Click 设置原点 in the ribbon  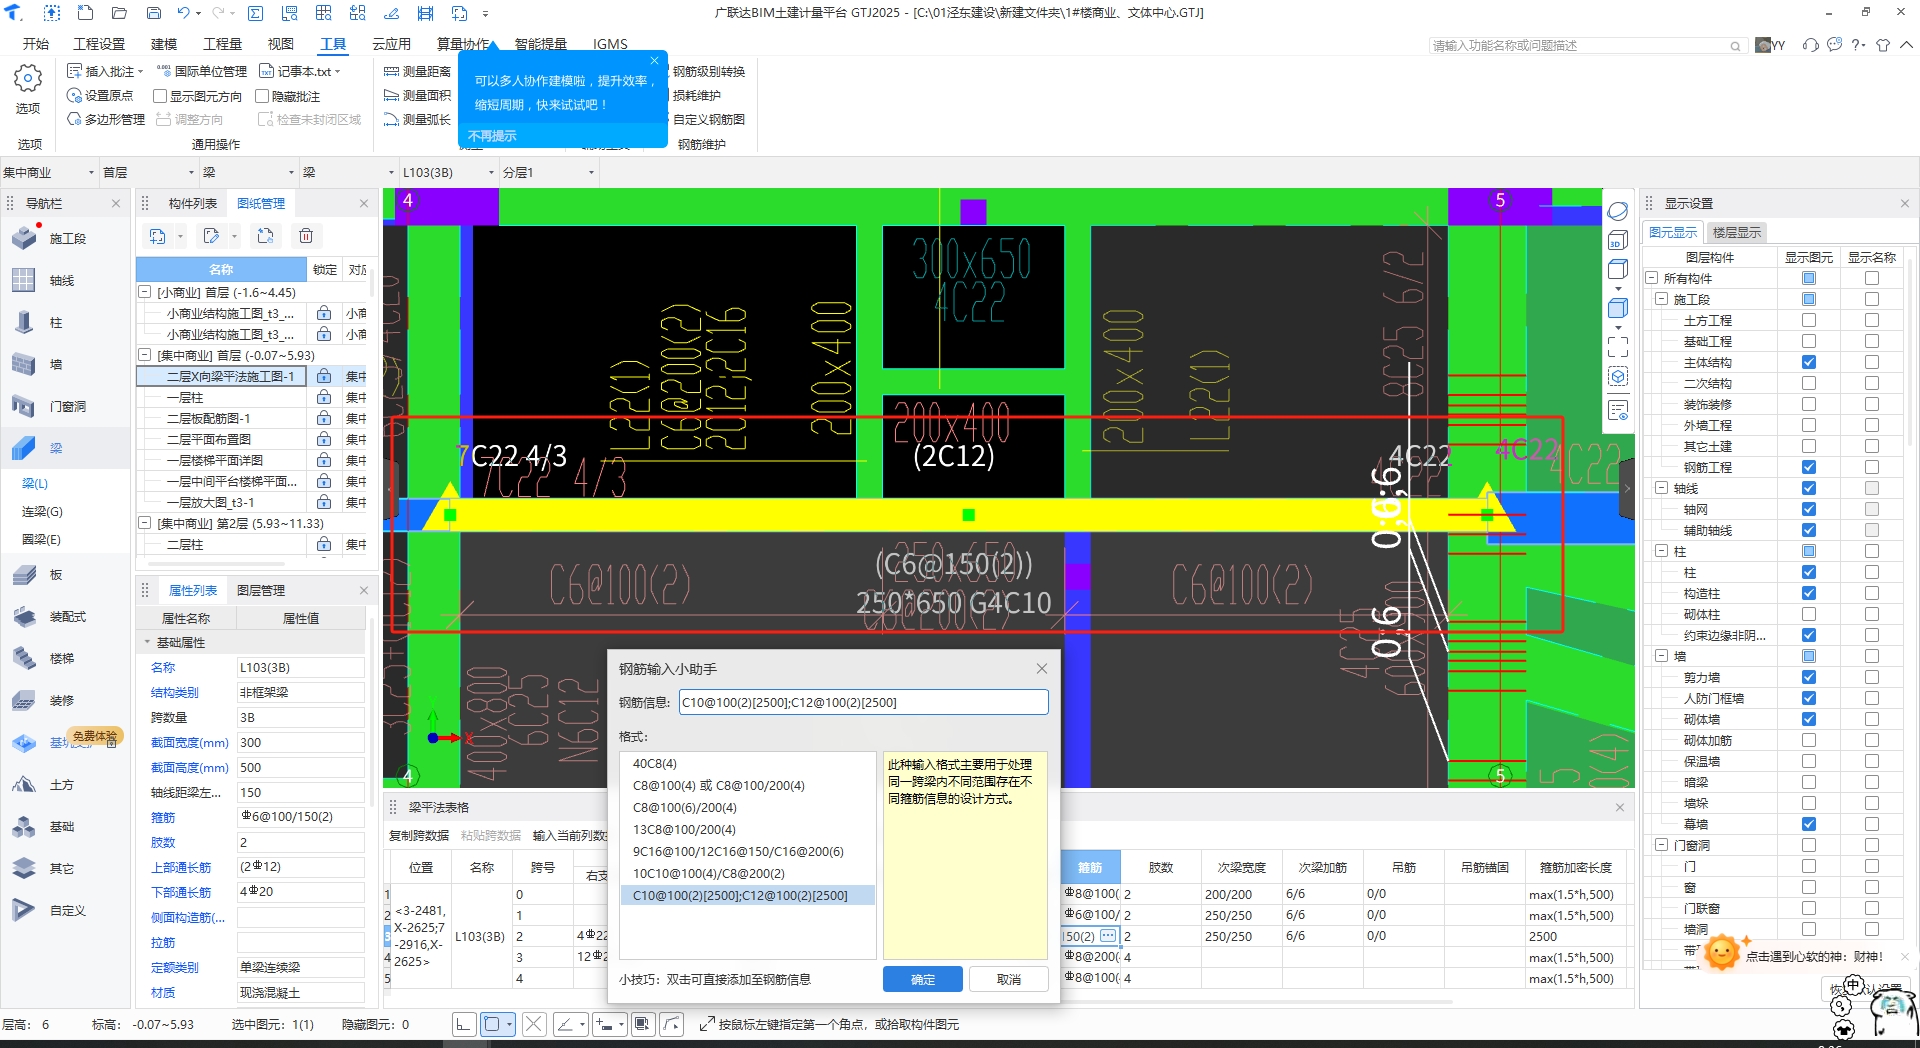pyautogui.click(x=100, y=96)
